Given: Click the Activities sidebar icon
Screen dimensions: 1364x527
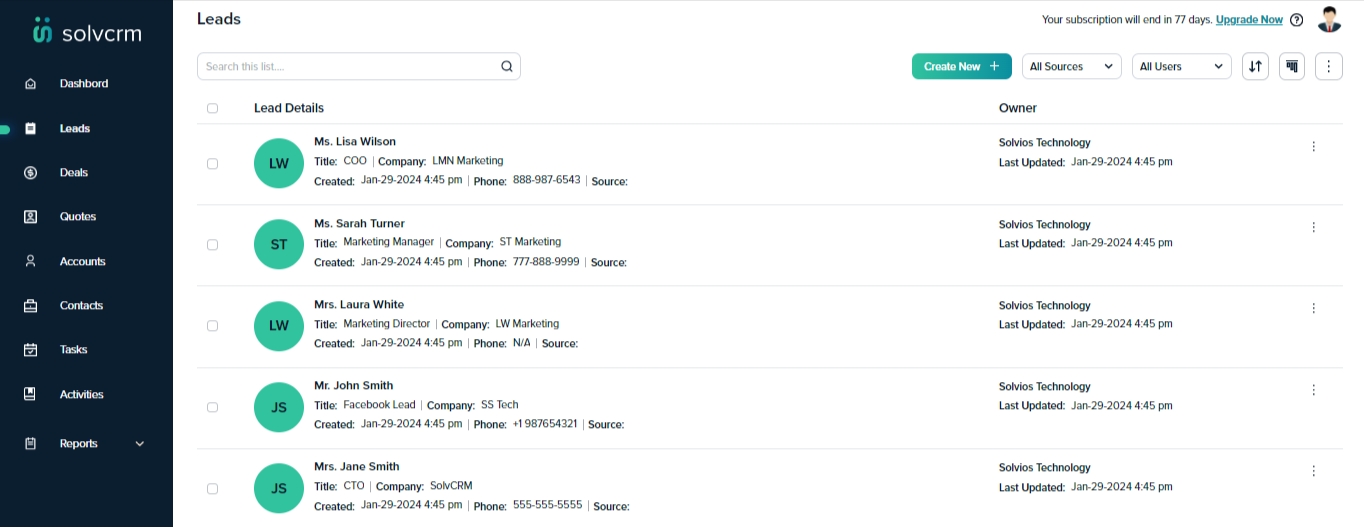Looking at the screenshot, I should tap(30, 395).
